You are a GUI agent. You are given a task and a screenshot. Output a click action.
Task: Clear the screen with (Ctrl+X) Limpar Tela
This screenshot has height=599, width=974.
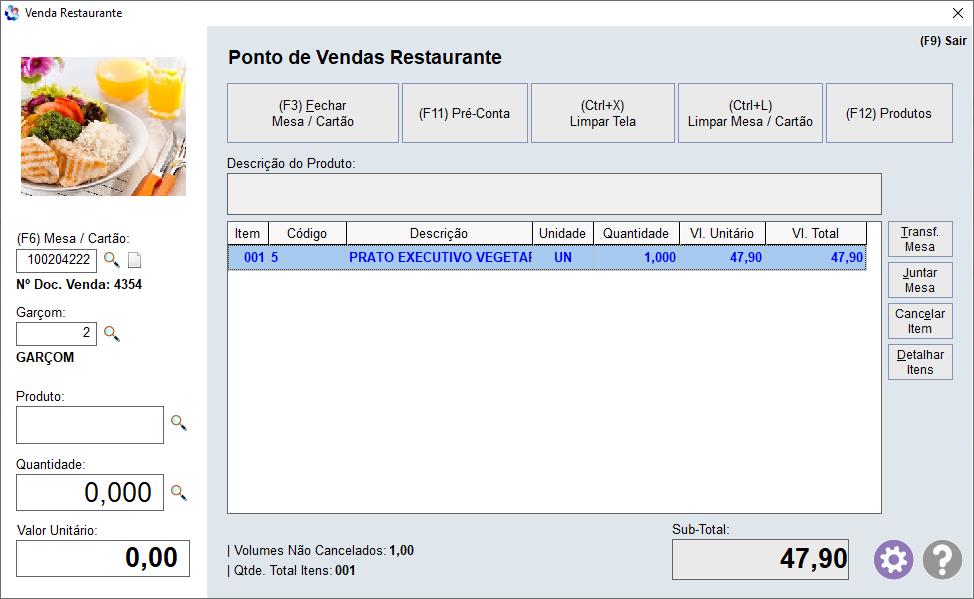pyautogui.click(x=602, y=113)
